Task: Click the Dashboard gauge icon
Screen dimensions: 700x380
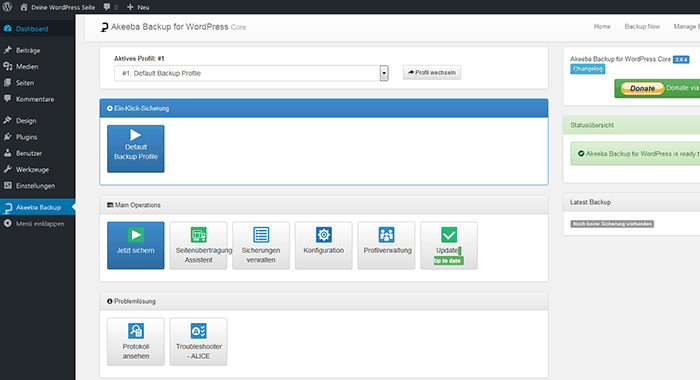Action: coord(8,29)
